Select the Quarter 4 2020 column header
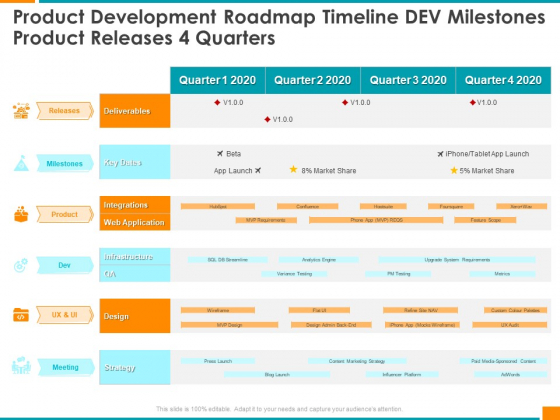The image size is (560, 420). pos(503,80)
